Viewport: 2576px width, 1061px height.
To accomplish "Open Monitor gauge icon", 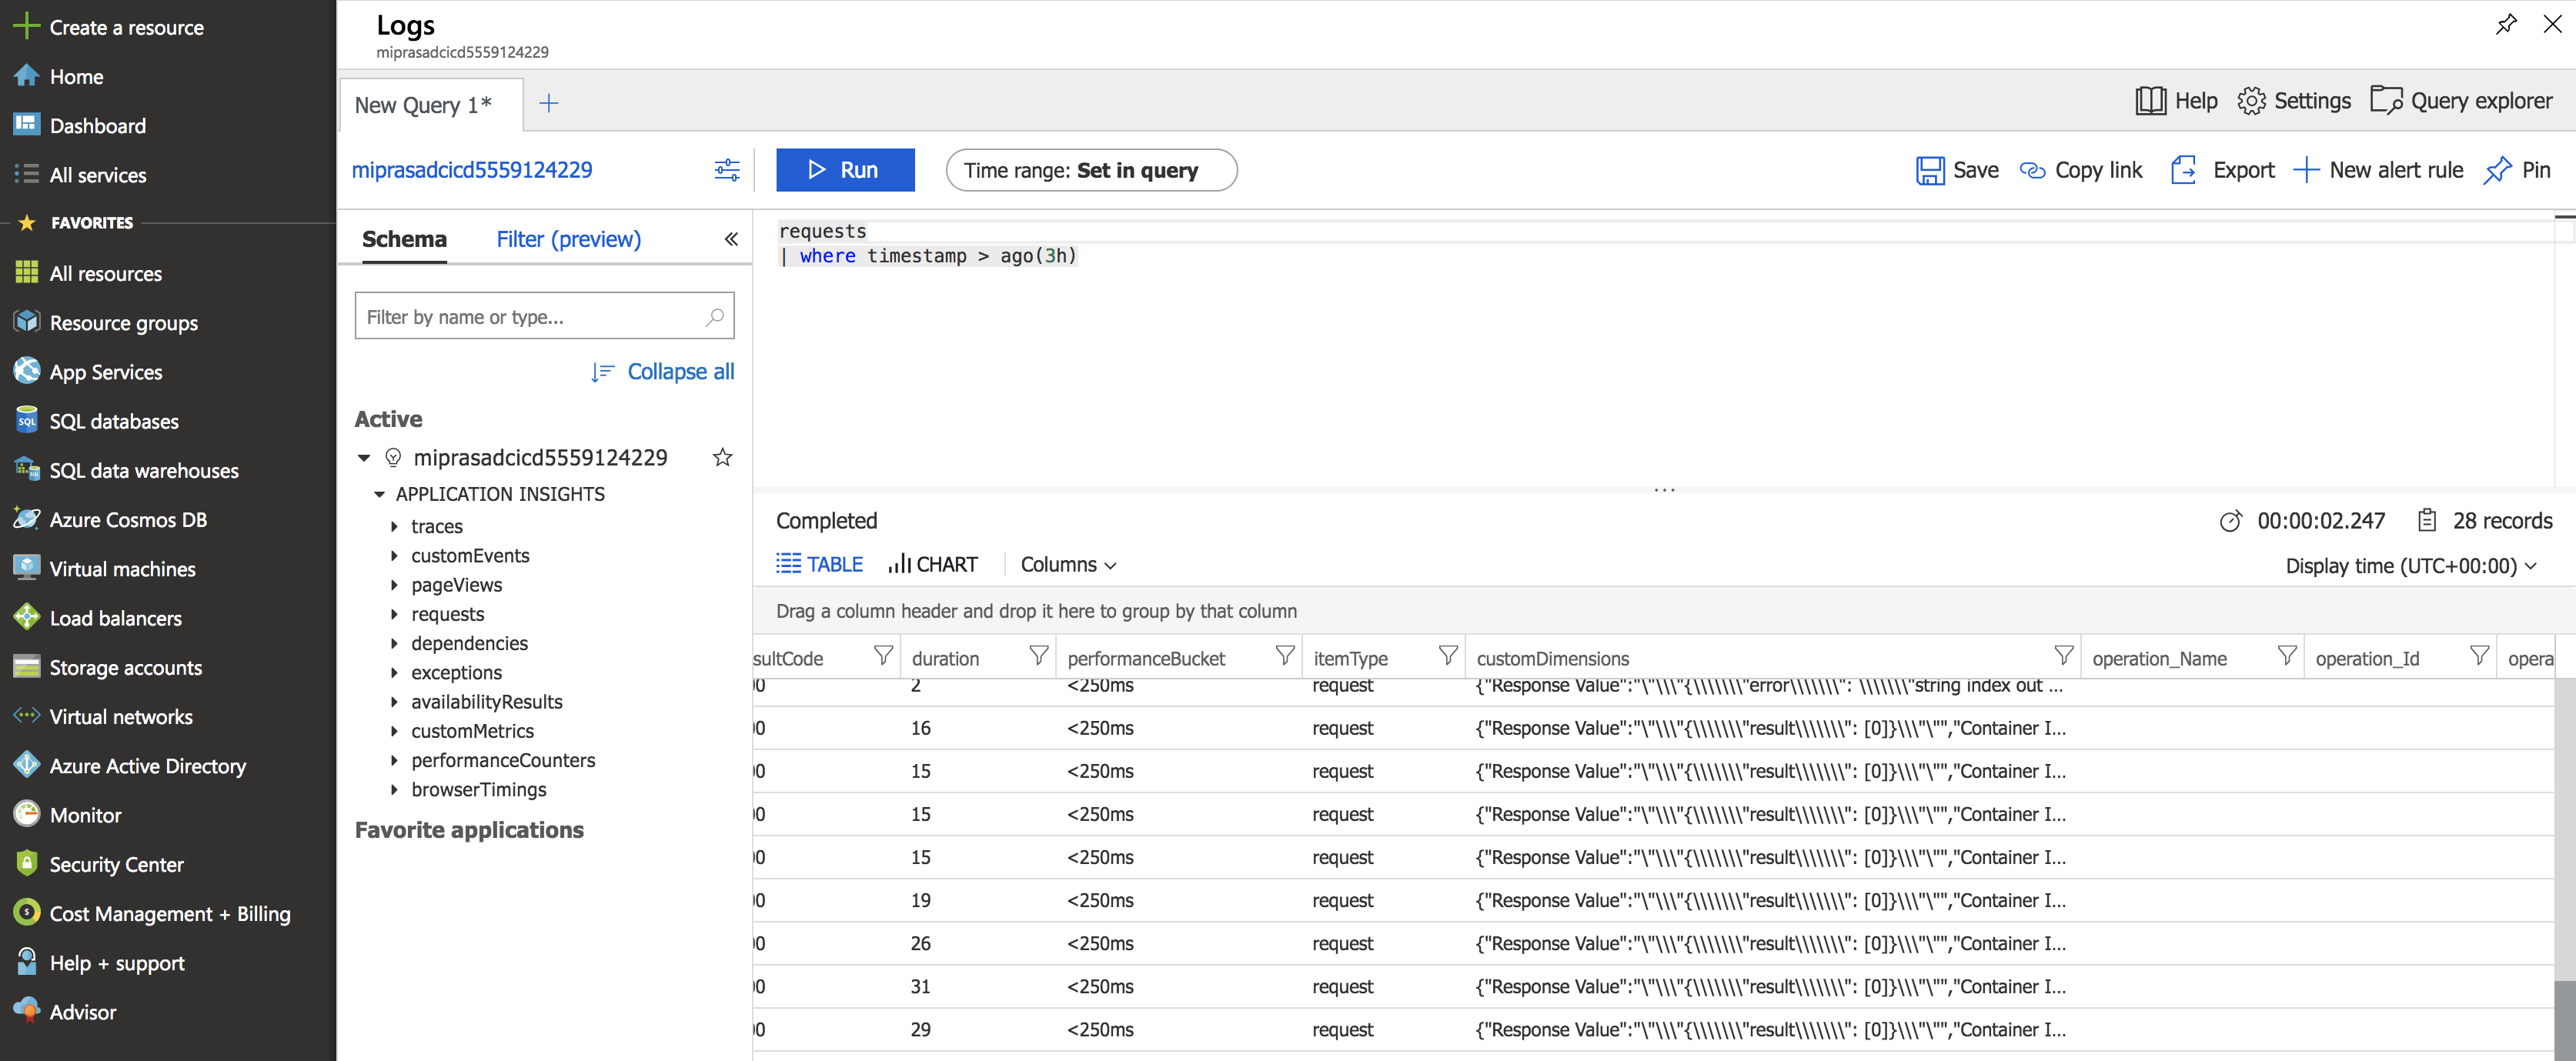I will point(26,814).
